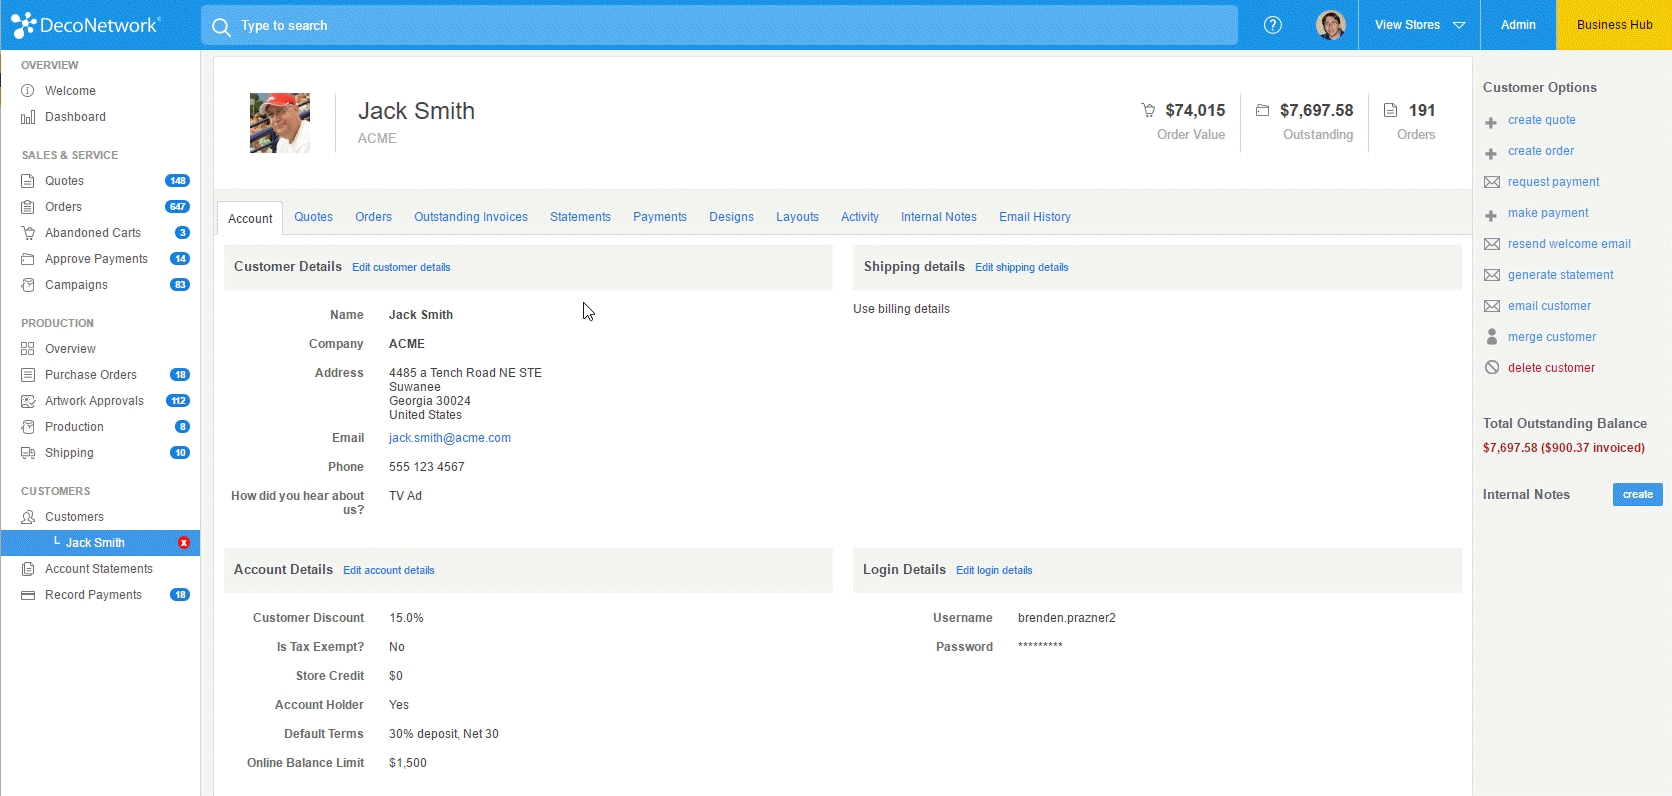Close the Jack Smith sidebar entry
This screenshot has width=1672, height=796.
pyautogui.click(x=183, y=543)
